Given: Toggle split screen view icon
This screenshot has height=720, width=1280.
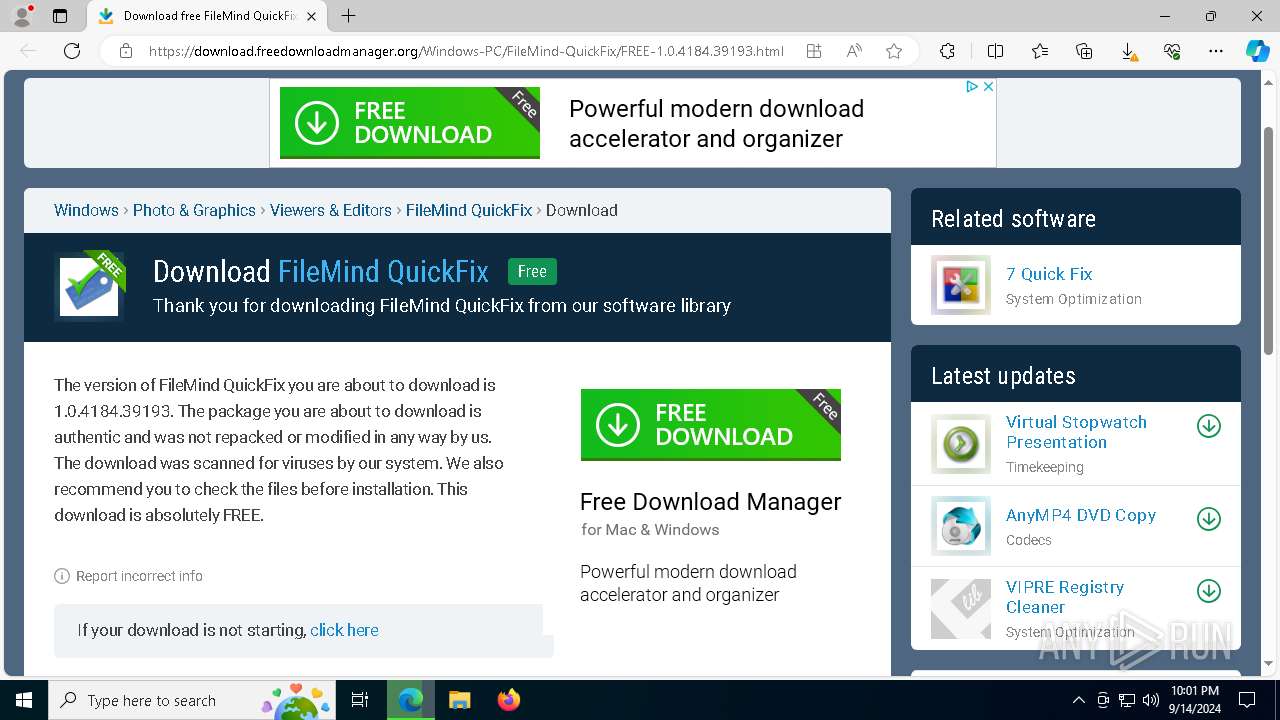Looking at the screenshot, I should pyautogui.click(x=995, y=51).
